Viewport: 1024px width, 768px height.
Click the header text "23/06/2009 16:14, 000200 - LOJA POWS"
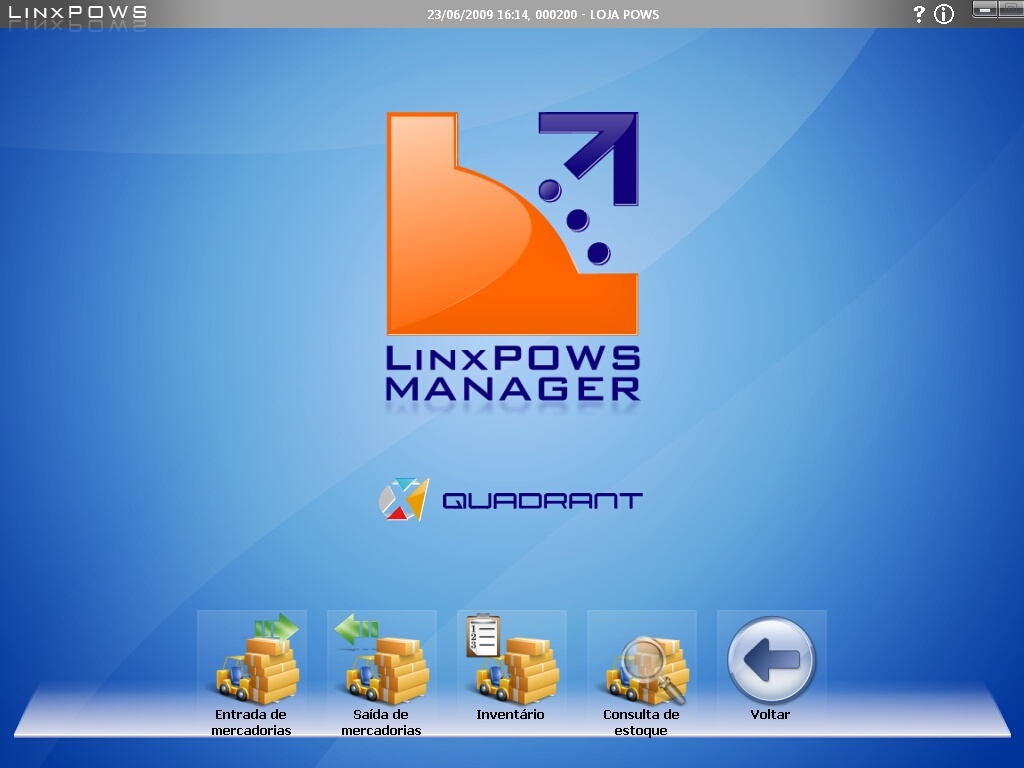[543, 14]
